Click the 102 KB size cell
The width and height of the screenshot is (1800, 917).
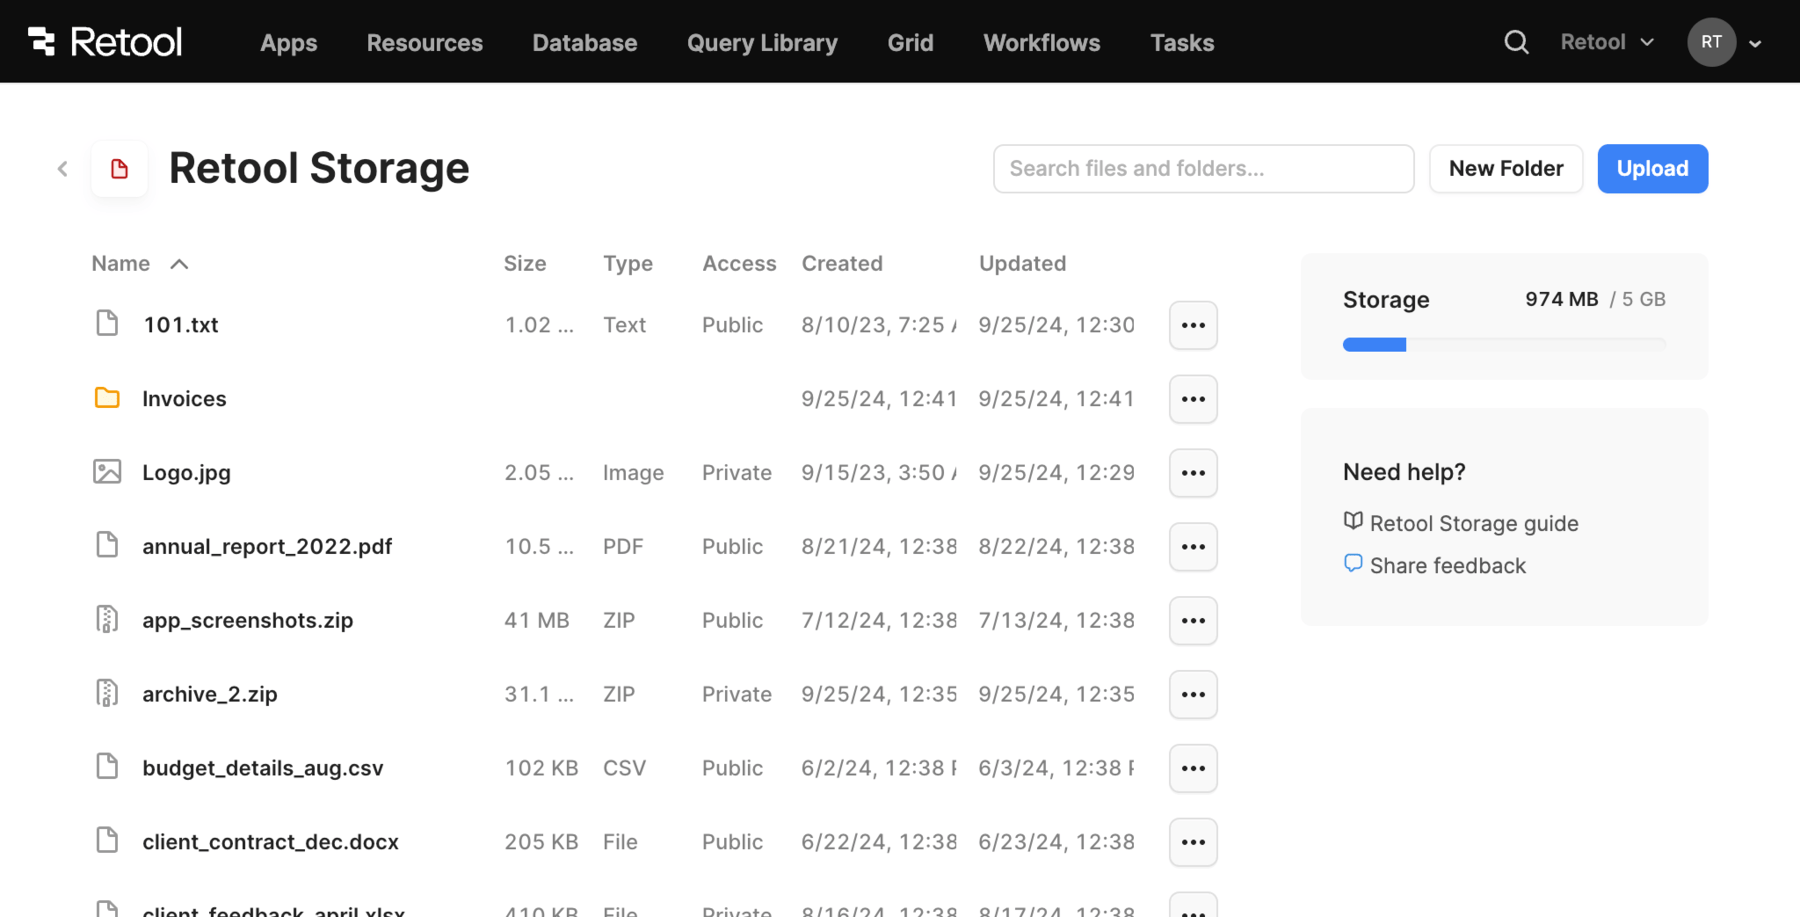coord(541,768)
